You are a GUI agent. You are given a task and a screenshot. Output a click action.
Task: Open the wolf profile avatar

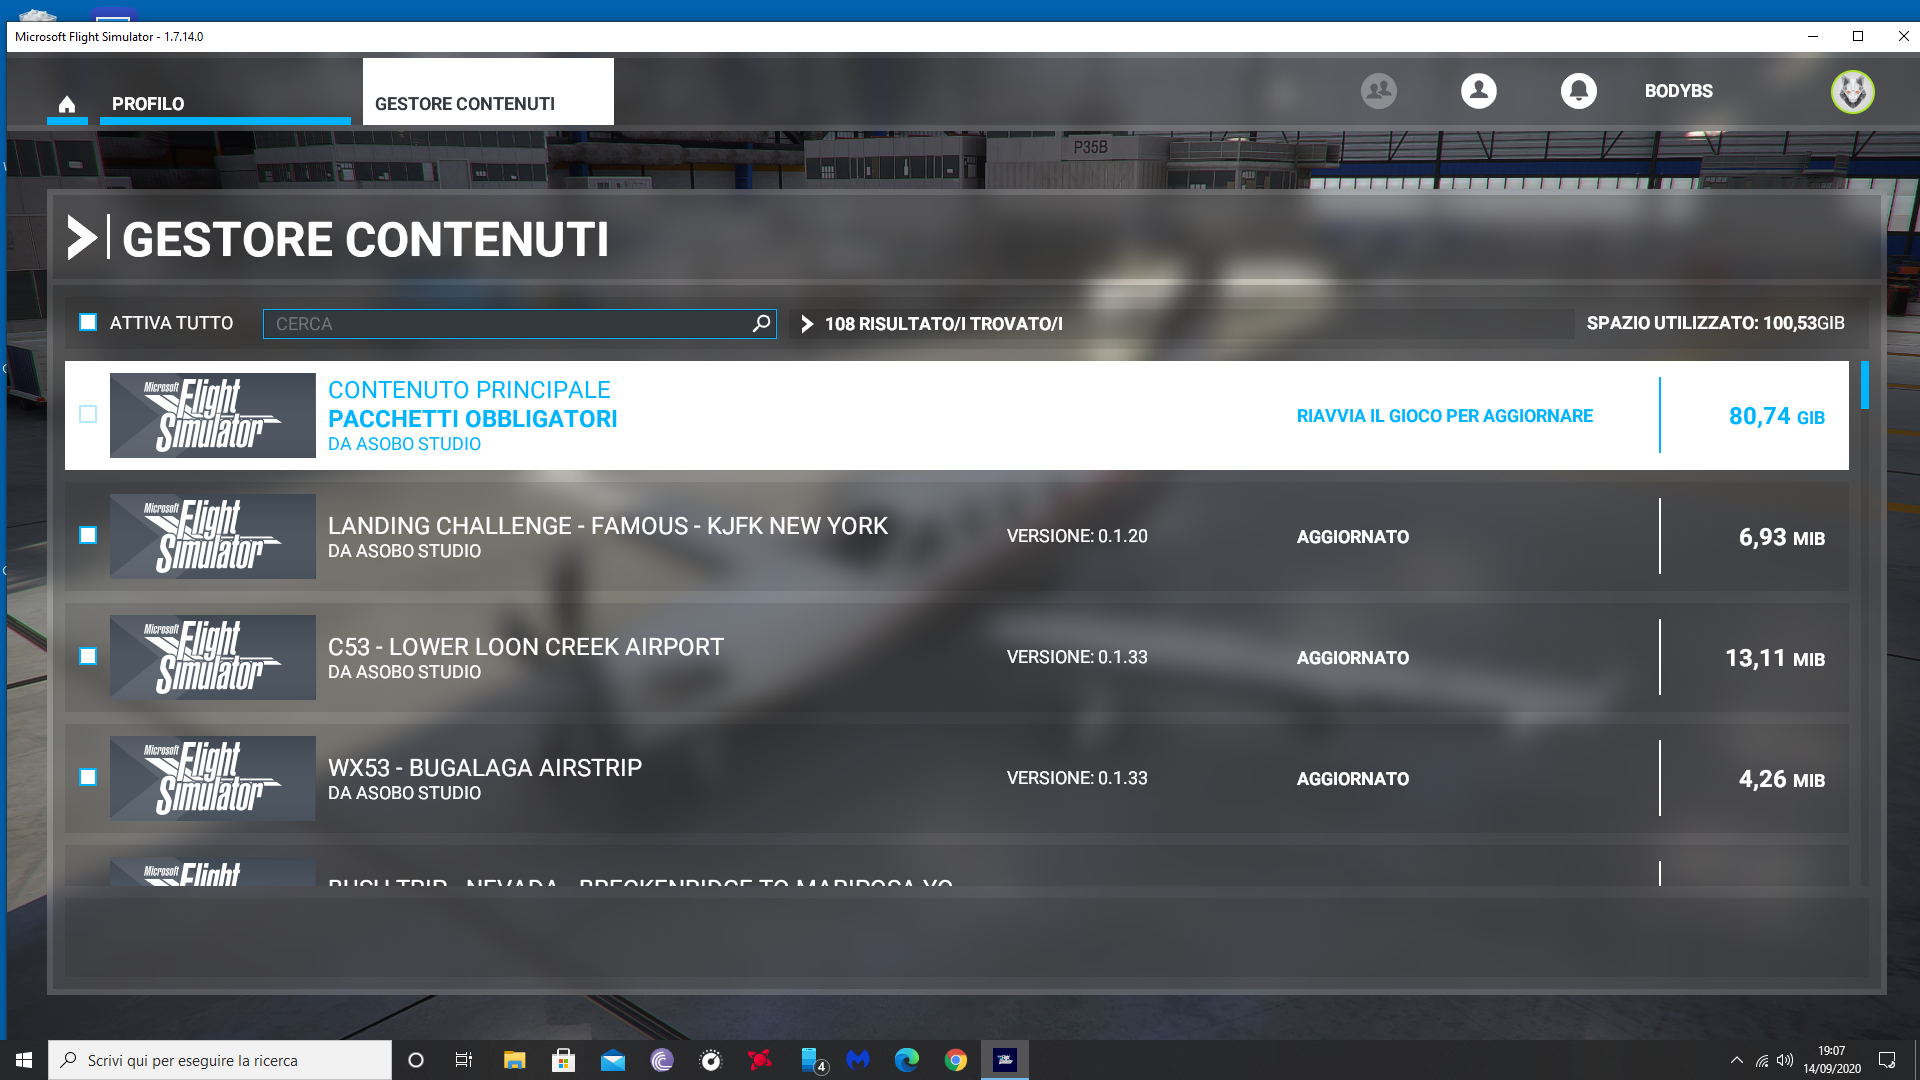point(1852,92)
